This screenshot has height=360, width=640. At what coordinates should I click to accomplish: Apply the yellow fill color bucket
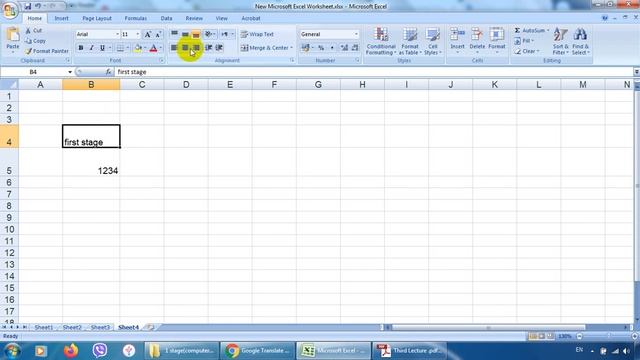pos(138,48)
